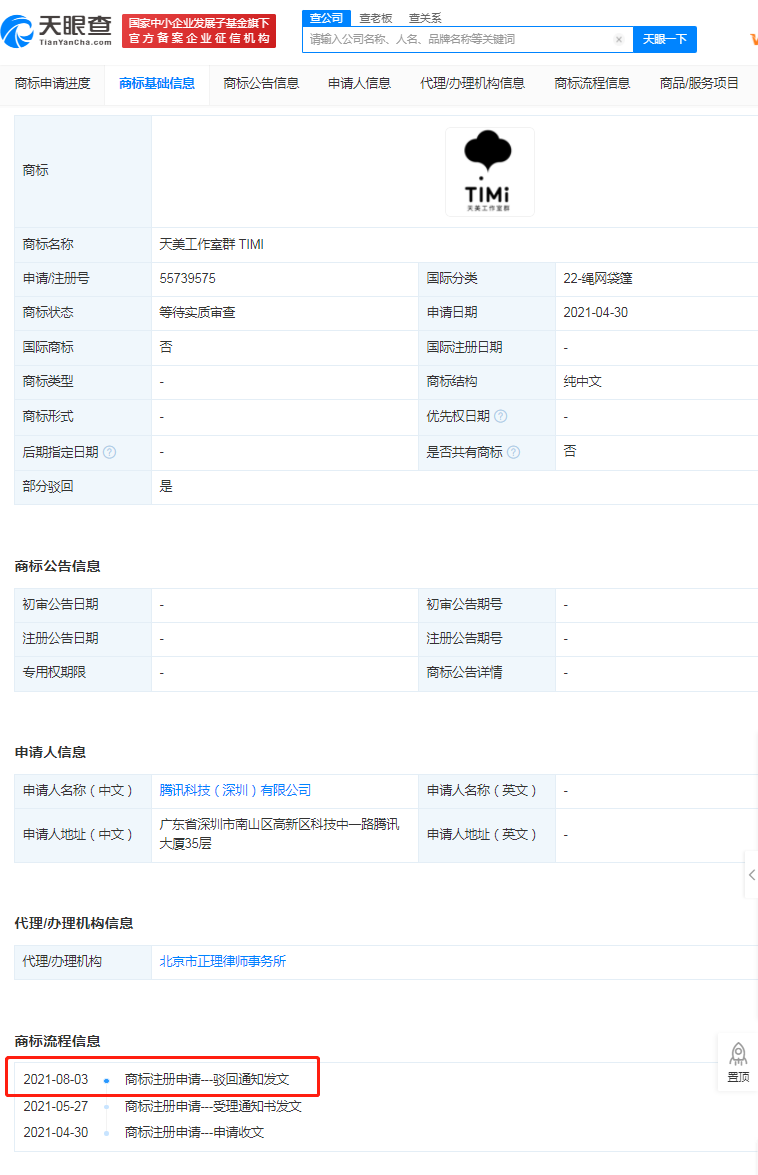
Task: Click the 天眼一下 search button
Action: click(x=665, y=40)
